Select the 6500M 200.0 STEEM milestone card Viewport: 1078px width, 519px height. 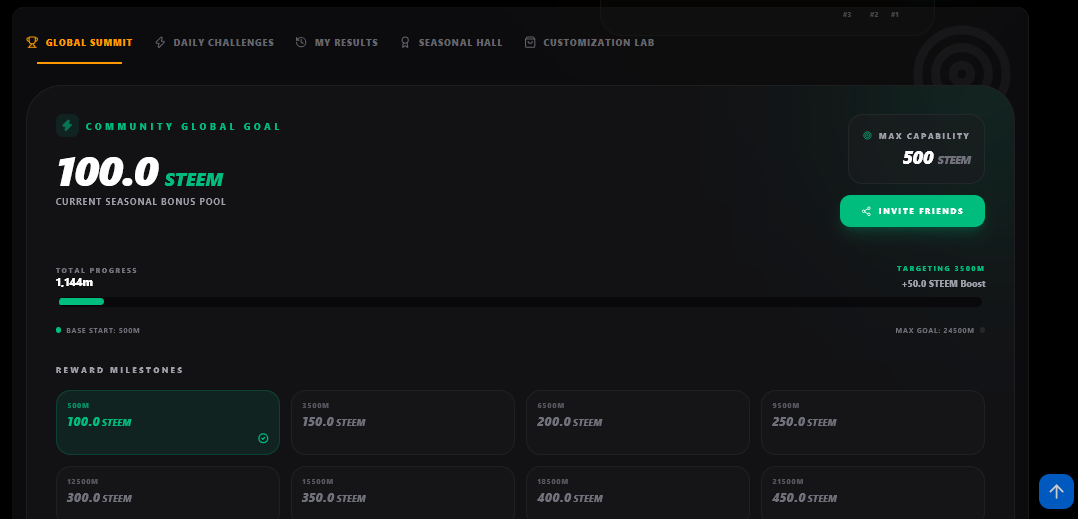pyautogui.click(x=638, y=422)
